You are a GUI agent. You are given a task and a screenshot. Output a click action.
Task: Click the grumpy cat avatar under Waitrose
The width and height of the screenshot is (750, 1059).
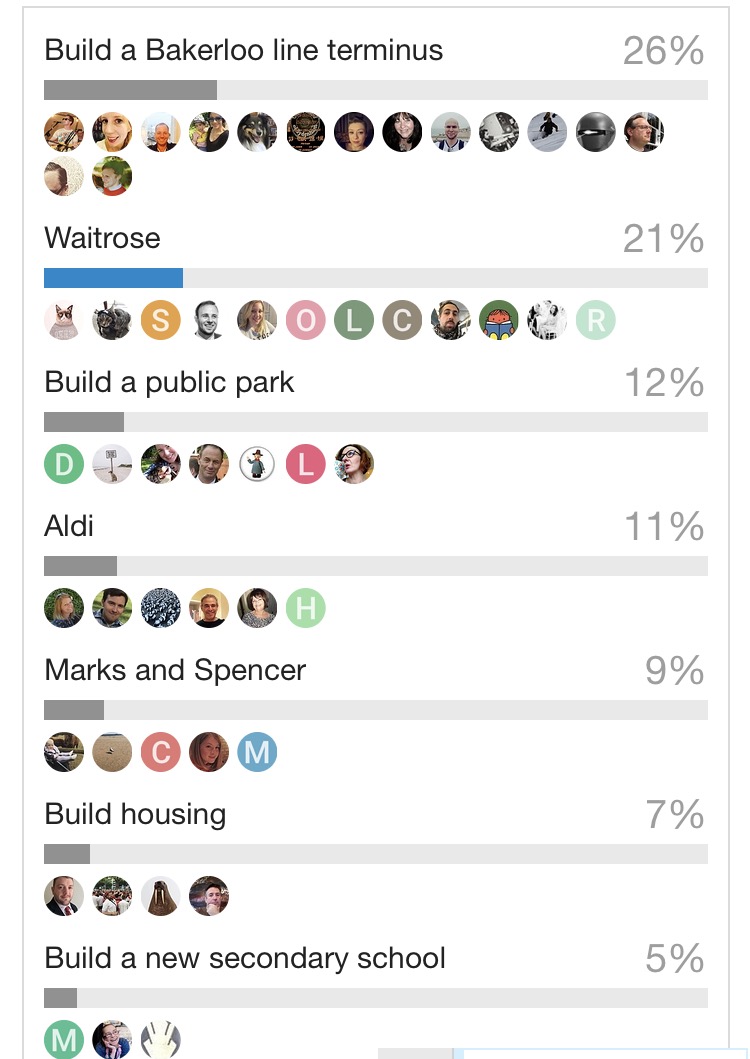[x=64, y=320]
